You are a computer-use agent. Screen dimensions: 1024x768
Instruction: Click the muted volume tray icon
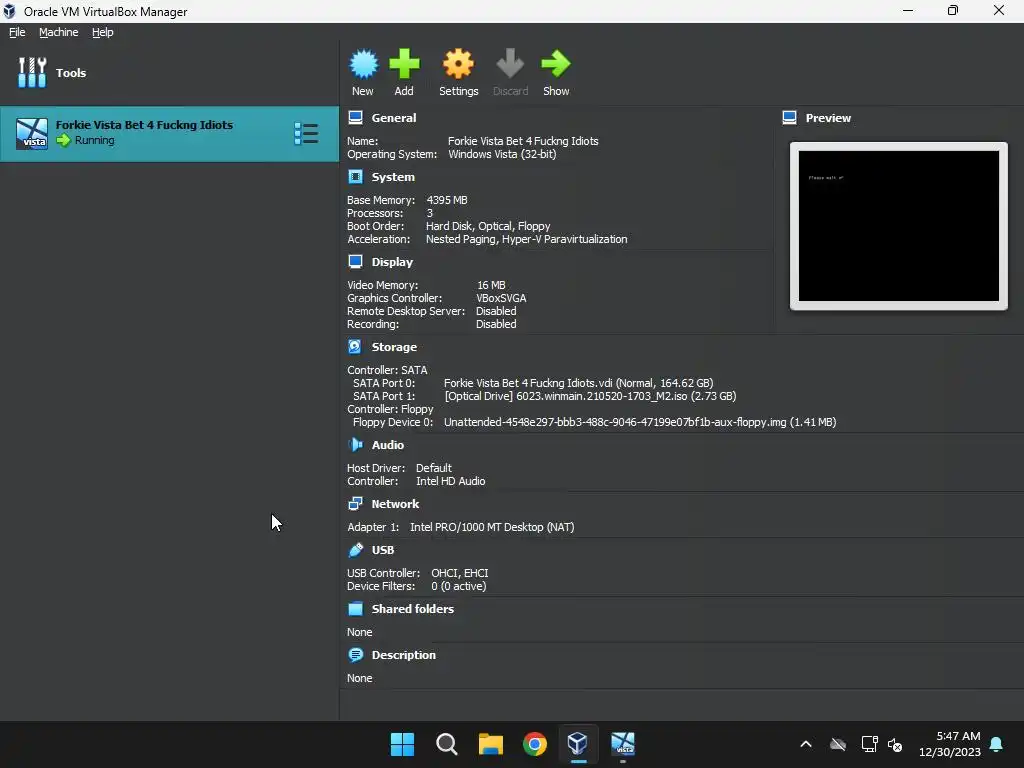click(x=895, y=744)
